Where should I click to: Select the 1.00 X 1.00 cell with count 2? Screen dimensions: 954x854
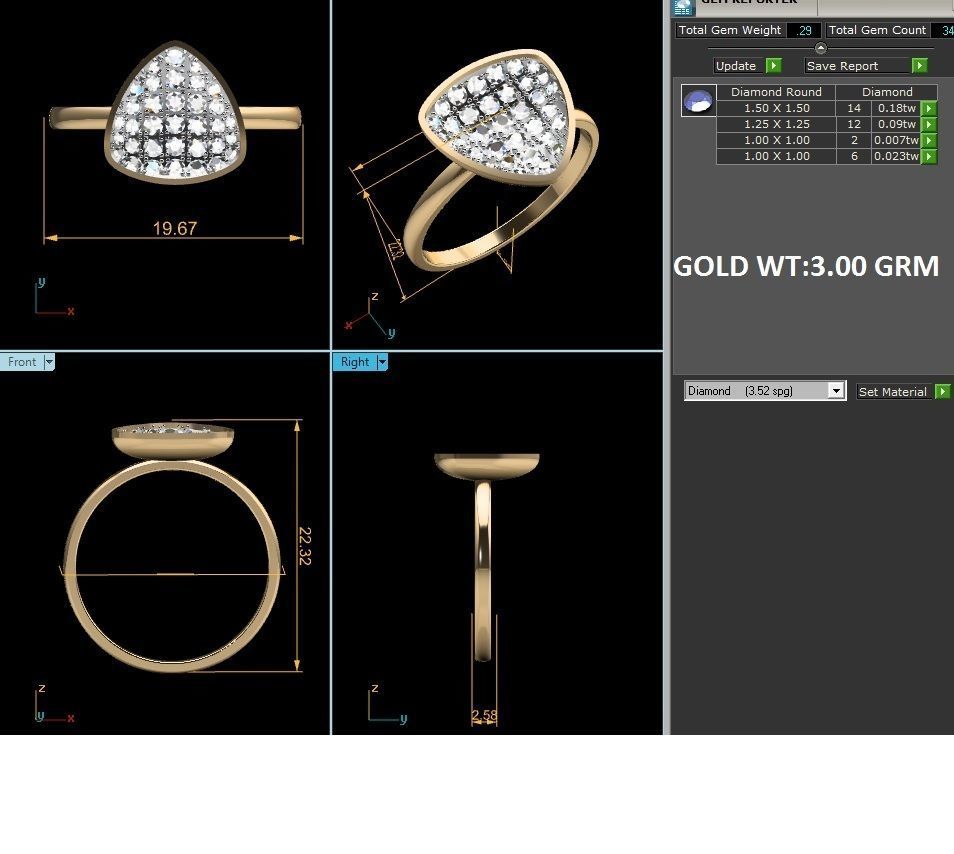click(x=776, y=141)
